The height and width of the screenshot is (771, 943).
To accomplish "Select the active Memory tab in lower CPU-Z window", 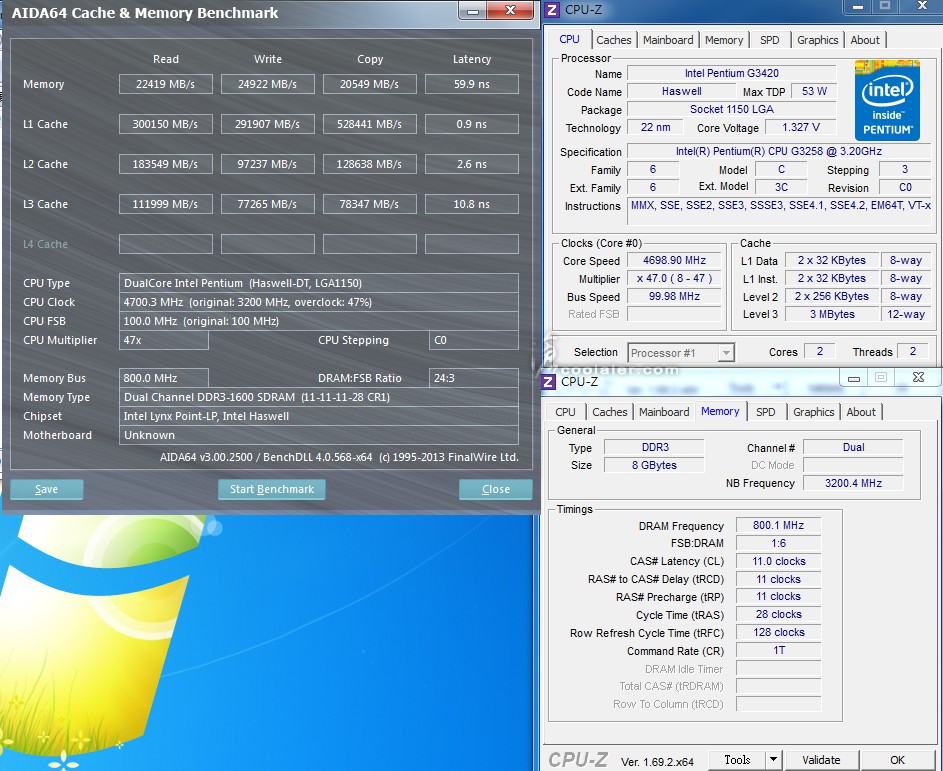I will point(720,411).
